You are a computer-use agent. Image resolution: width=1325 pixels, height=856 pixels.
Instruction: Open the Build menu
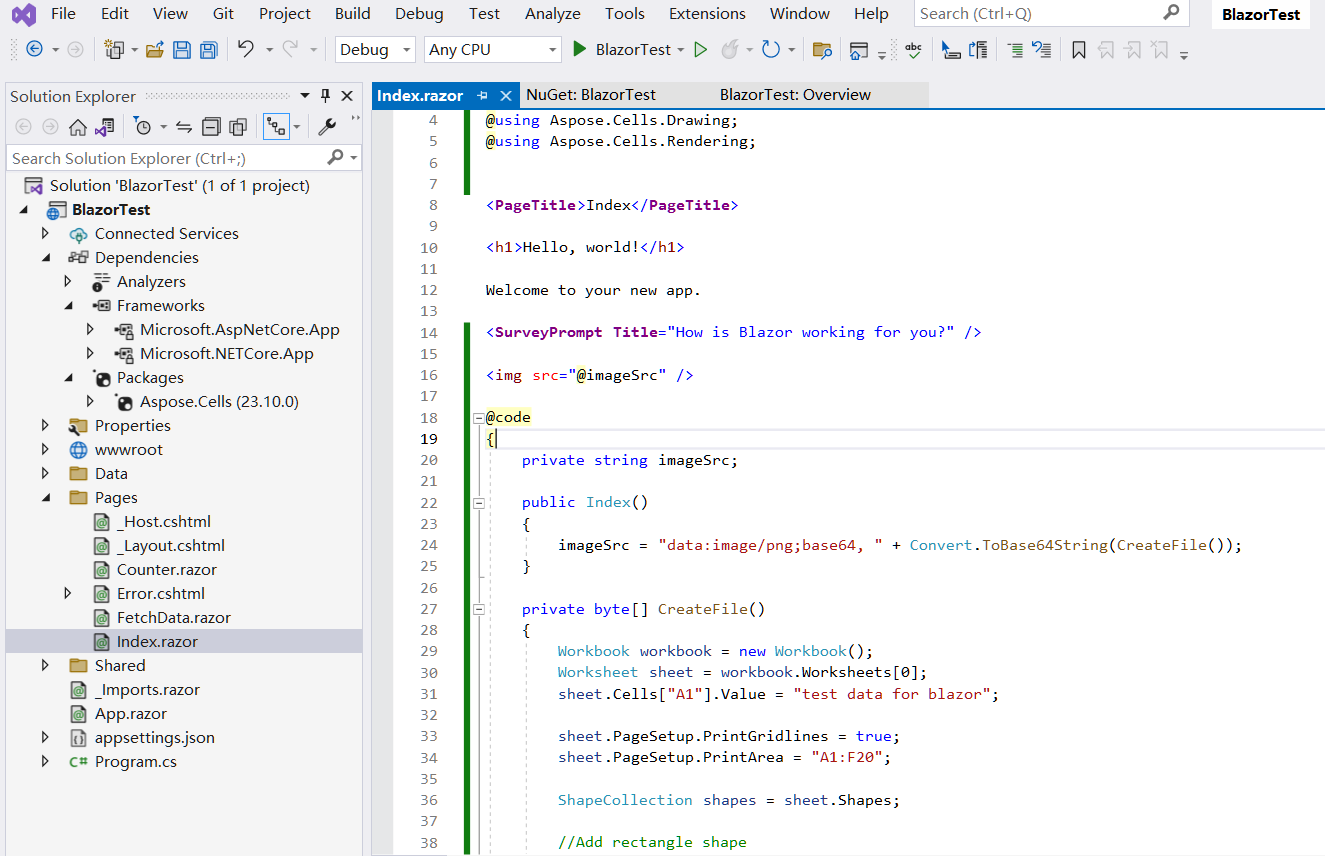[352, 14]
